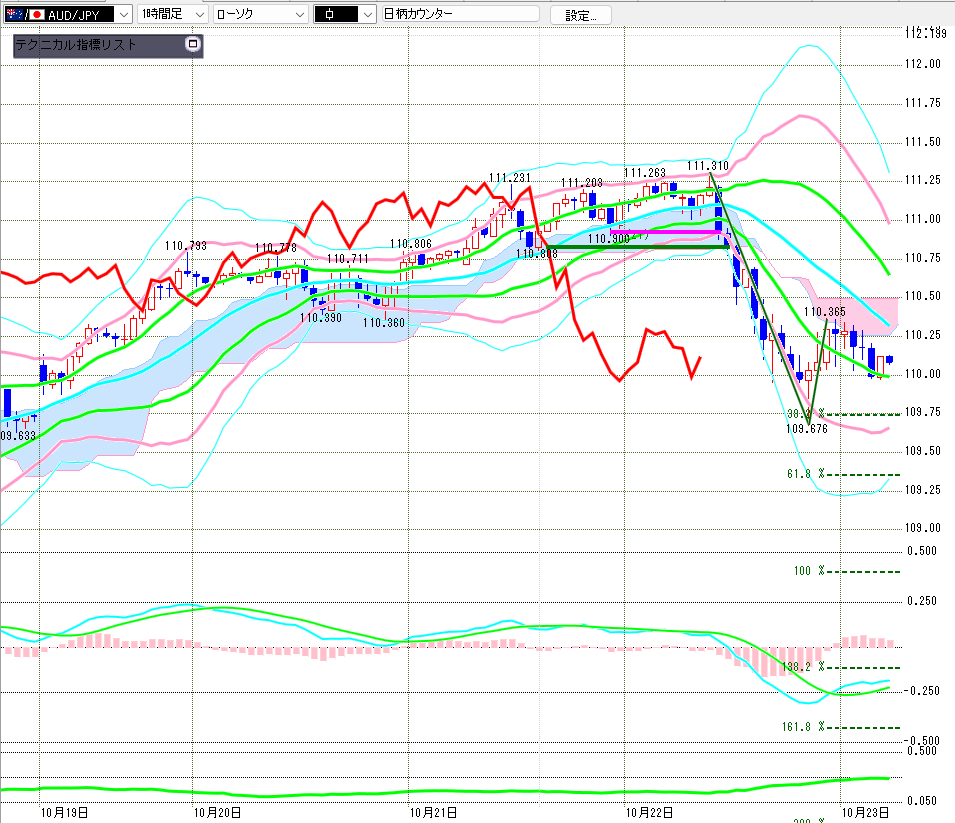The height and width of the screenshot is (823, 955).
Task: Click the 110.390 price label
Action: click(321, 317)
